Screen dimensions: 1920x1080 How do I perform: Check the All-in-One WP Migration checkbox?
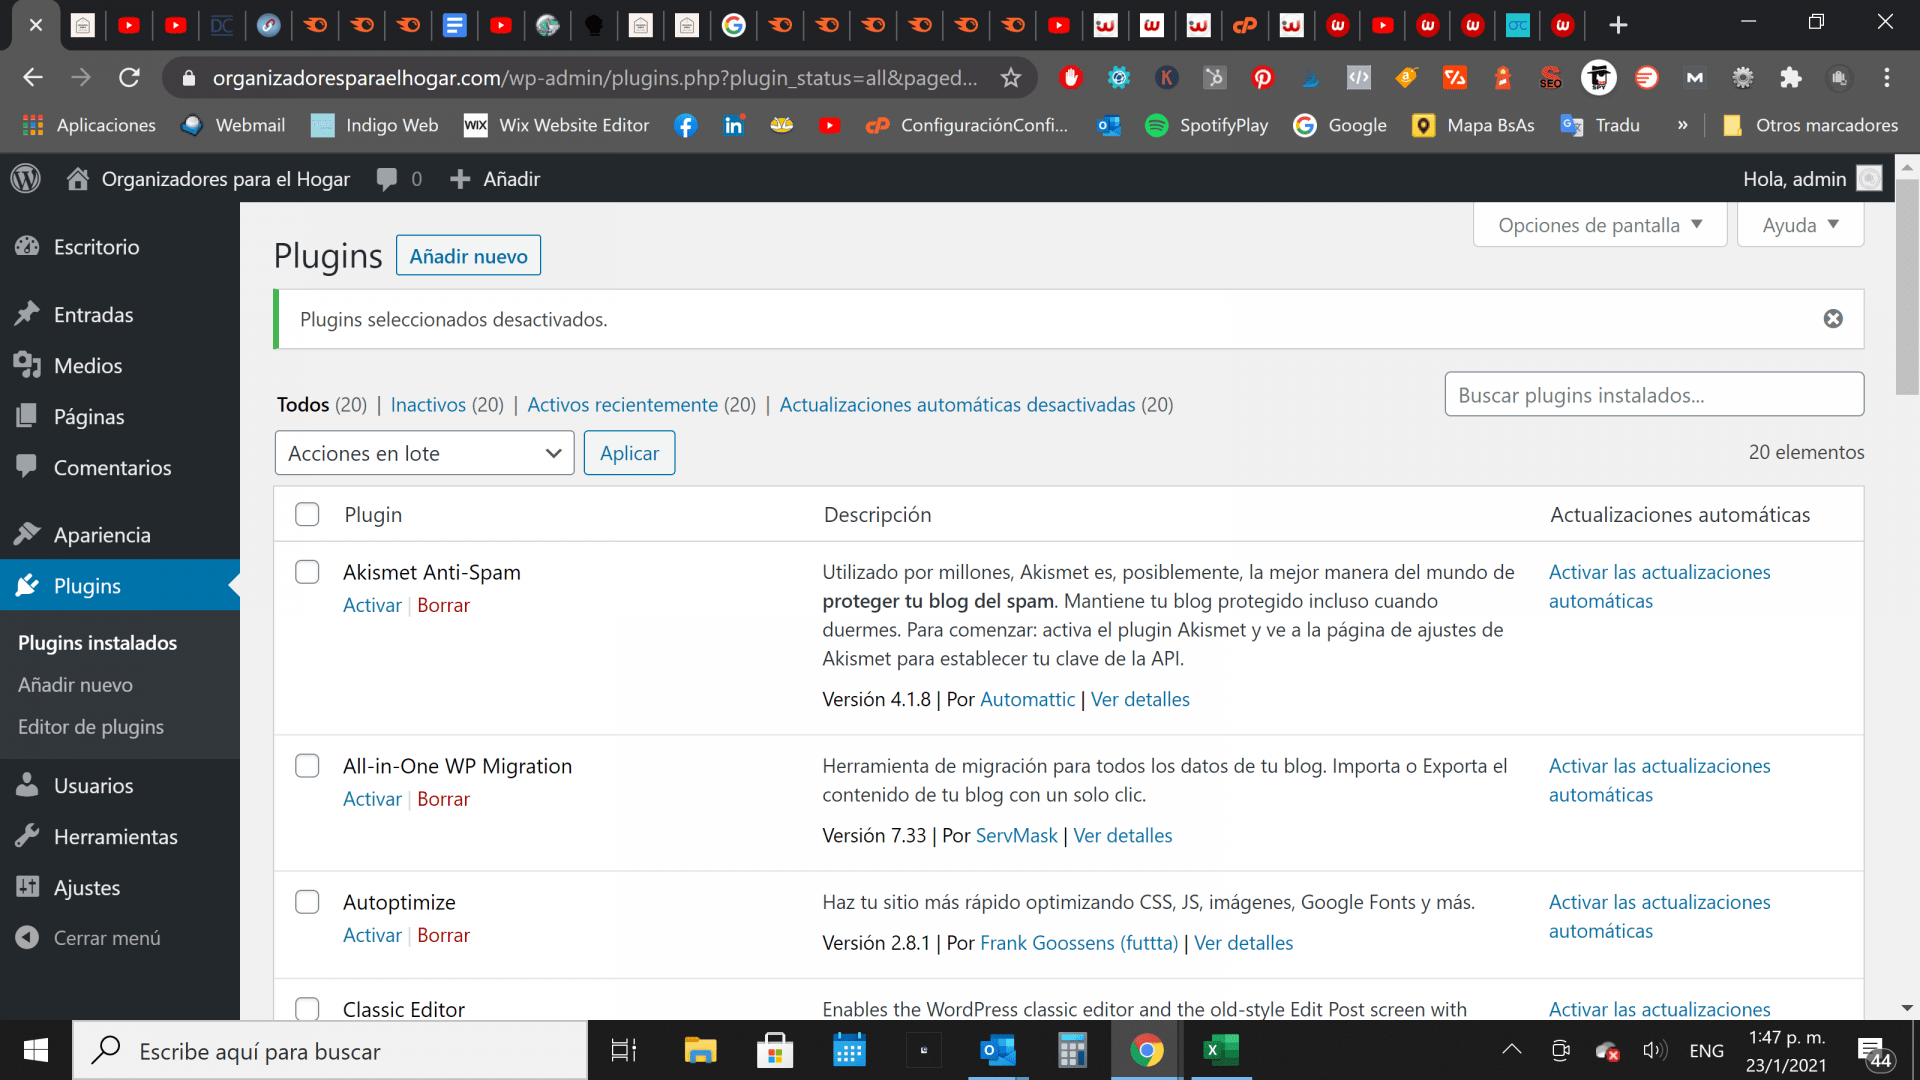pyautogui.click(x=307, y=766)
